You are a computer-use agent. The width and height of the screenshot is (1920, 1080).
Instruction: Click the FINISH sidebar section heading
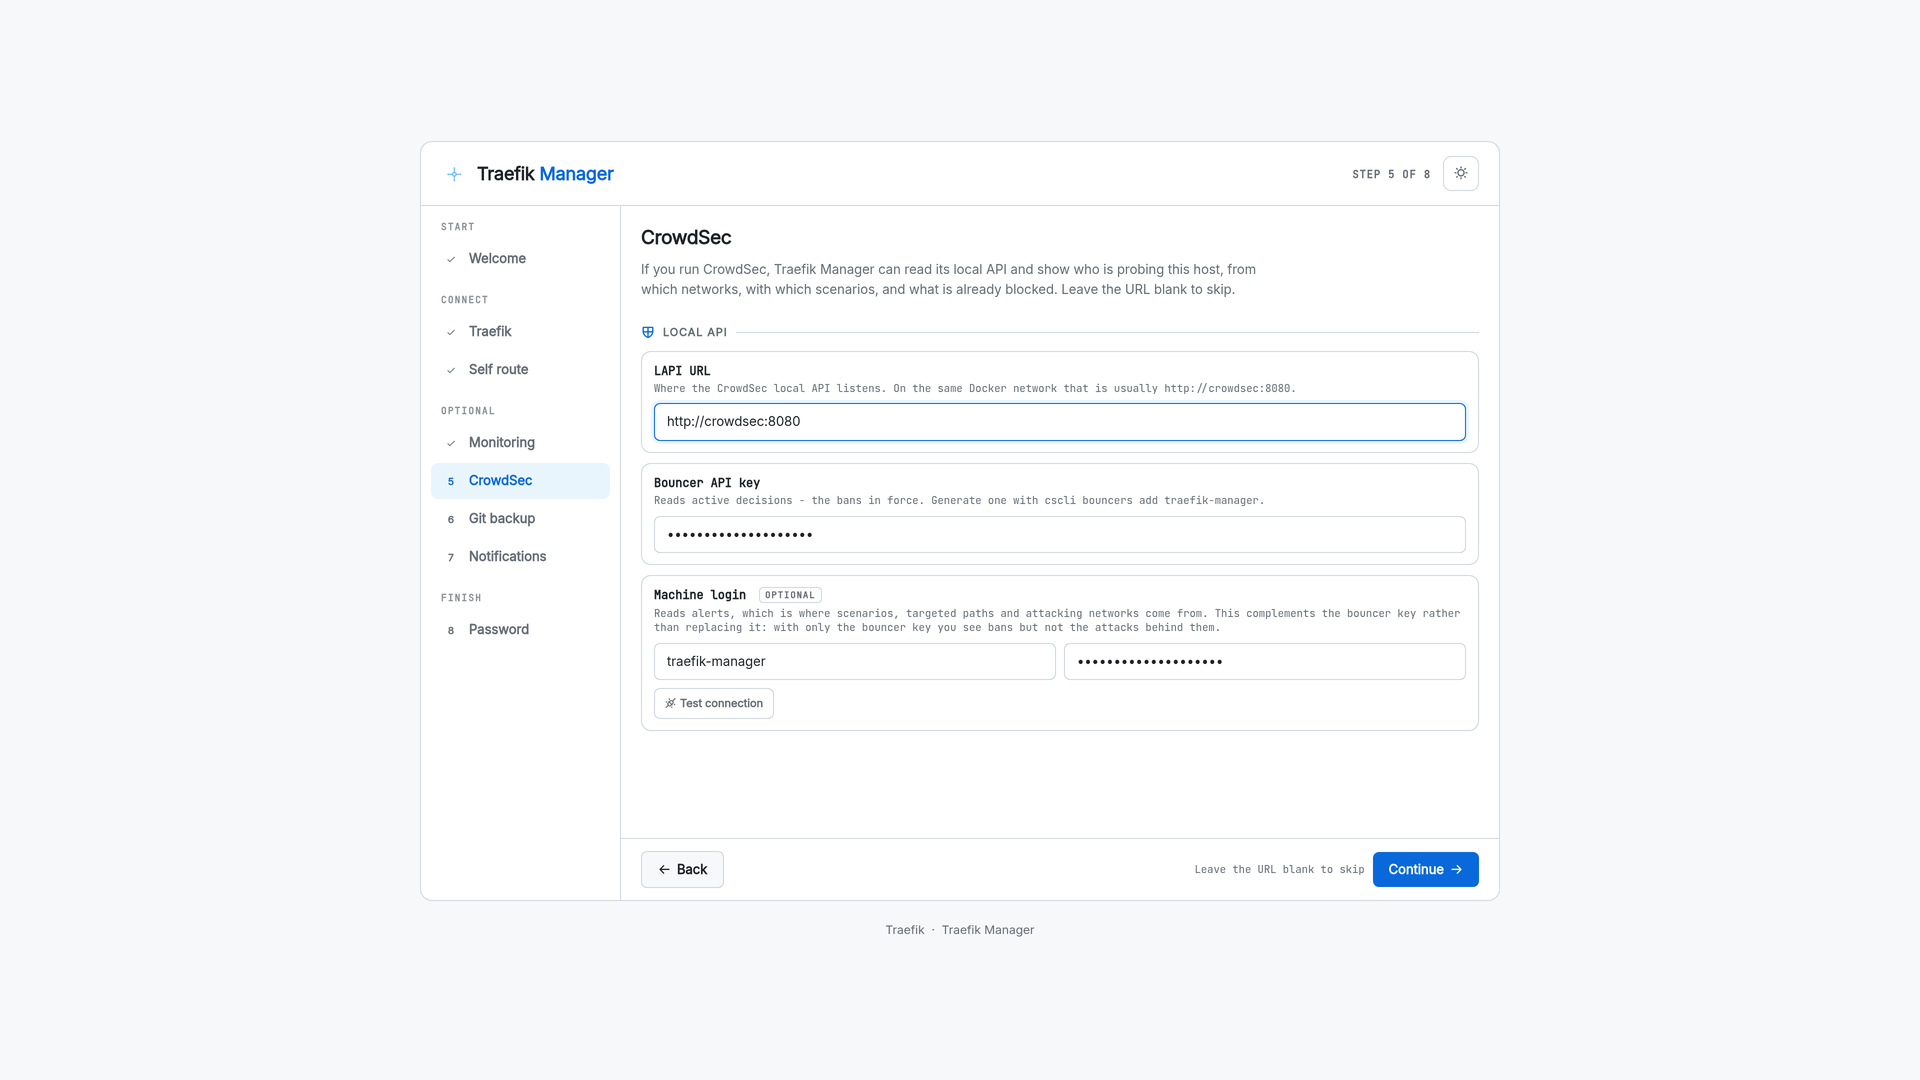[x=461, y=598]
